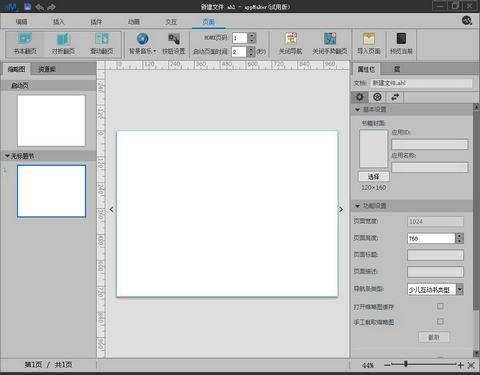The width and height of the screenshot is (480, 375).
Task: Open the gear settings property tab
Action: tap(360, 97)
